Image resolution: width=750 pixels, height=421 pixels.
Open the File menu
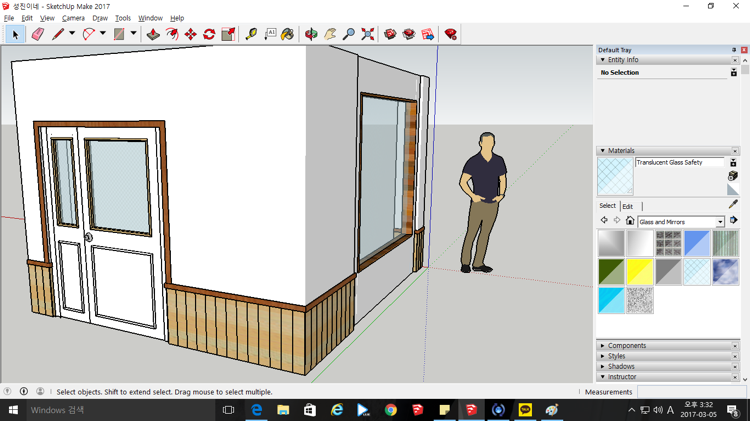coord(9,18)
